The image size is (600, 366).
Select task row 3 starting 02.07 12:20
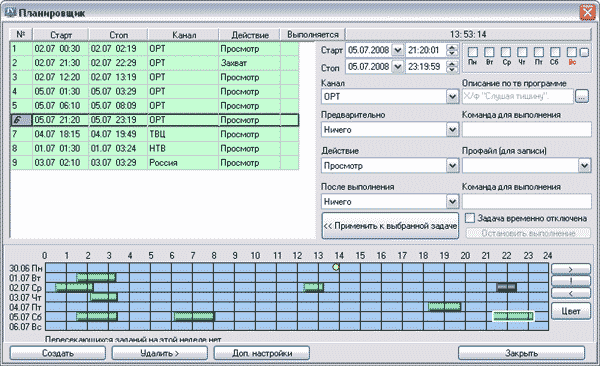click(x=155, y=77)
